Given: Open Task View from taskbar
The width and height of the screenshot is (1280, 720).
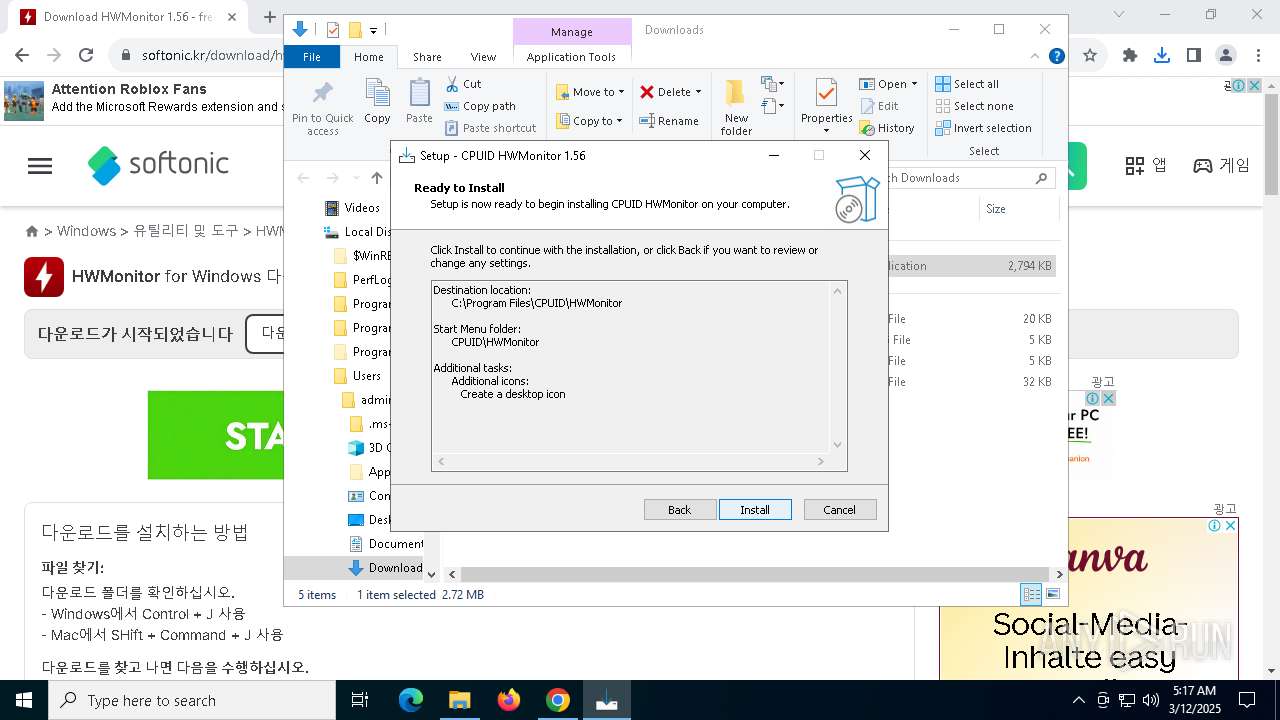Looking at the screenshot, I should (x=360, y=700).
